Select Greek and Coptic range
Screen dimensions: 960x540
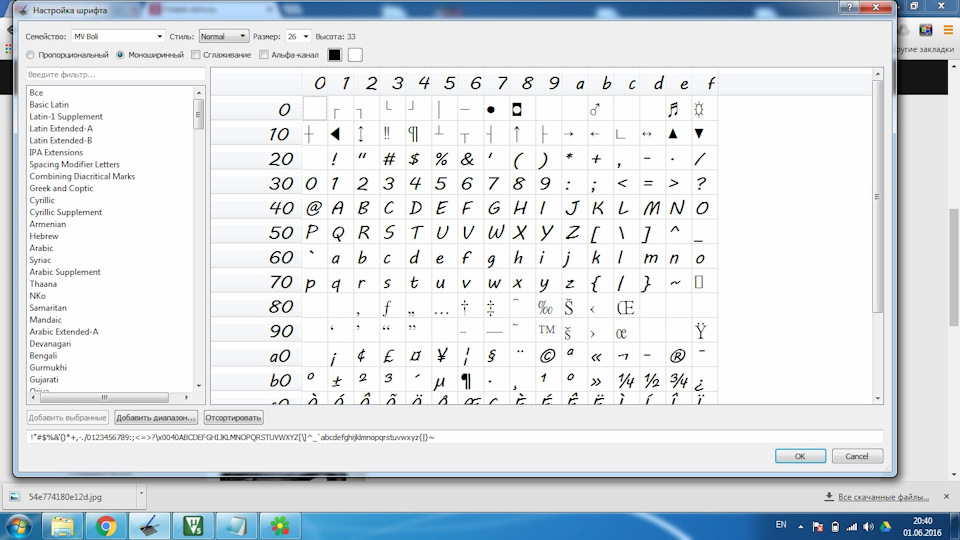(61, 188)
